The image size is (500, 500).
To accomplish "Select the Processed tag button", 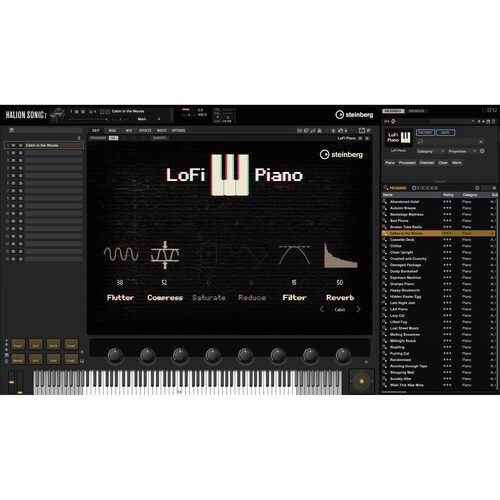I will [407, 163].
